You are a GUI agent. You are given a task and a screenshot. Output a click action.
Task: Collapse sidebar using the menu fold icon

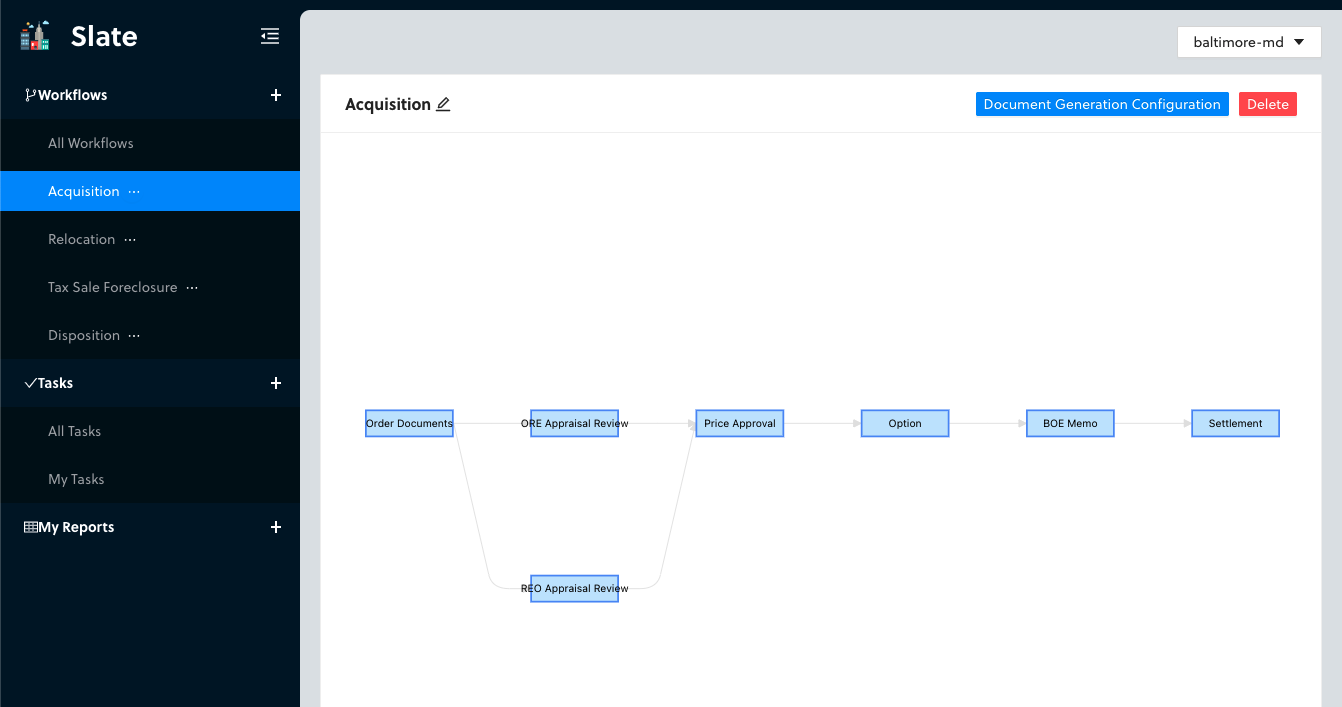[x=270, y=37]
